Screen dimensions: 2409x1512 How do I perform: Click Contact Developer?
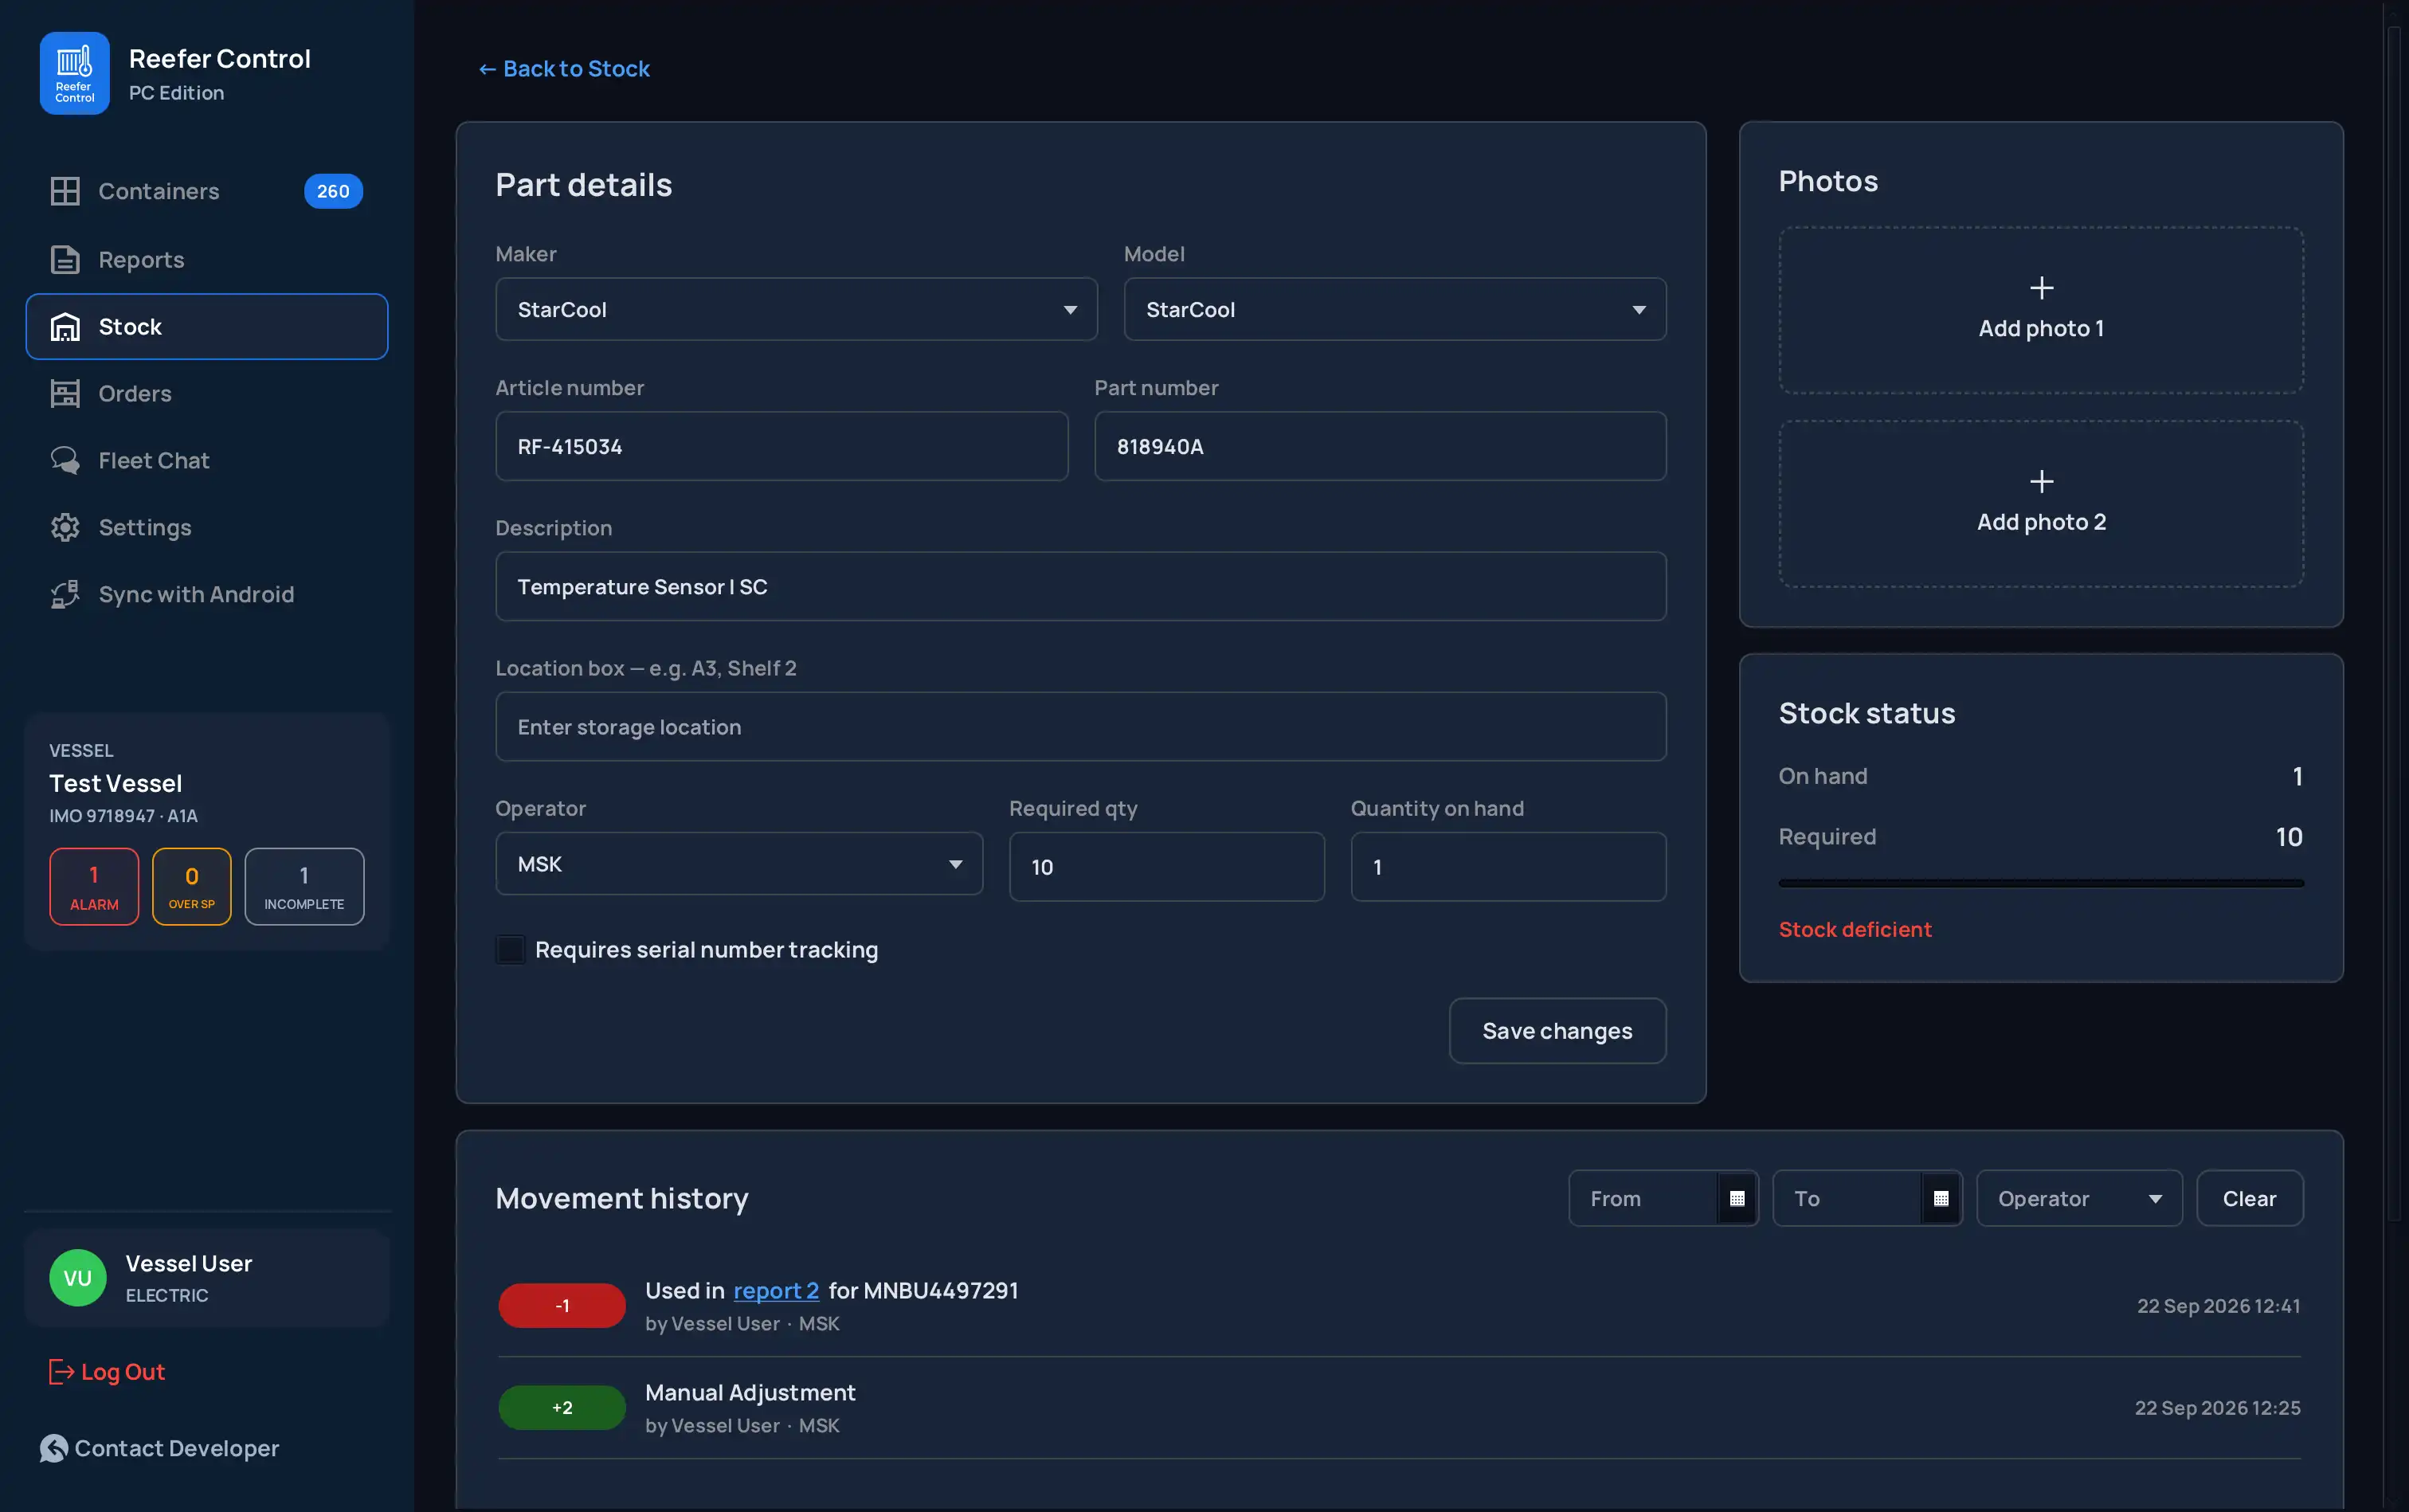(x=159, y=1448)
